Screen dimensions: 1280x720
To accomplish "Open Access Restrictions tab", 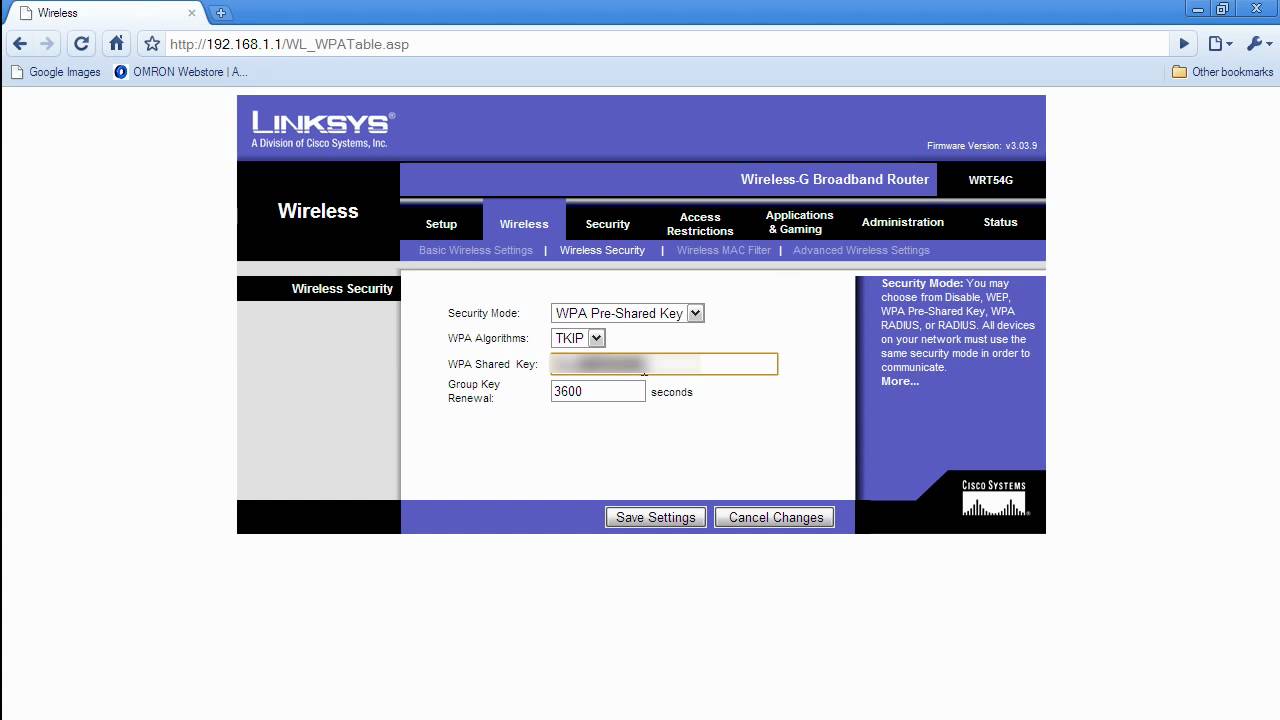I will click(700, 223).
